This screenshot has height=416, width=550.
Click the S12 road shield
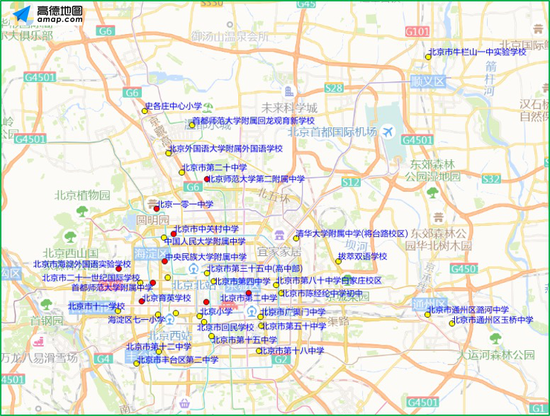351,182
